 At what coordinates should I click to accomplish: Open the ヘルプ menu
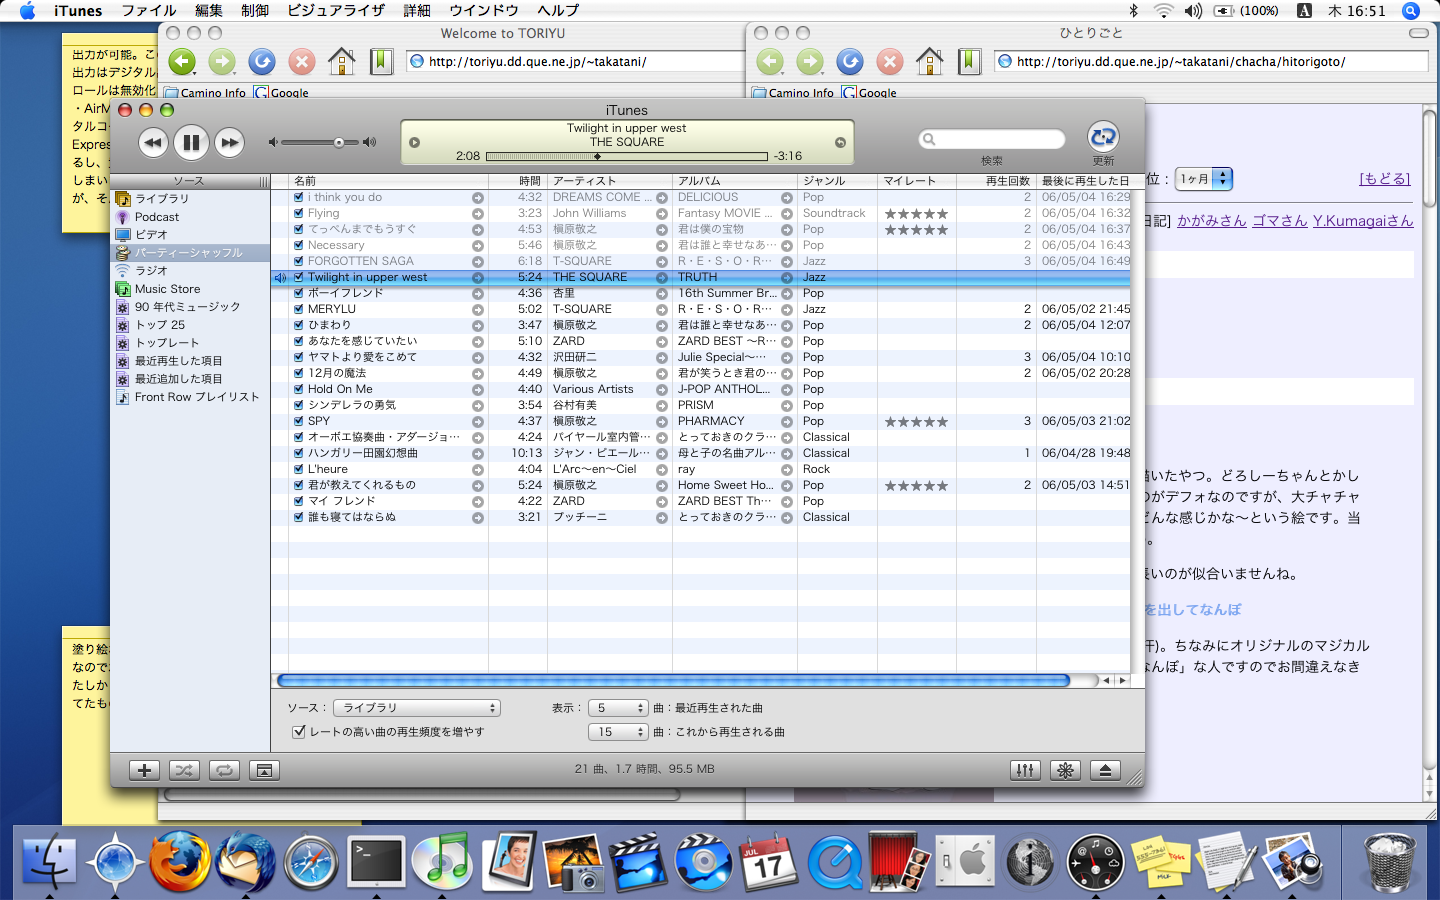(558, 11)
